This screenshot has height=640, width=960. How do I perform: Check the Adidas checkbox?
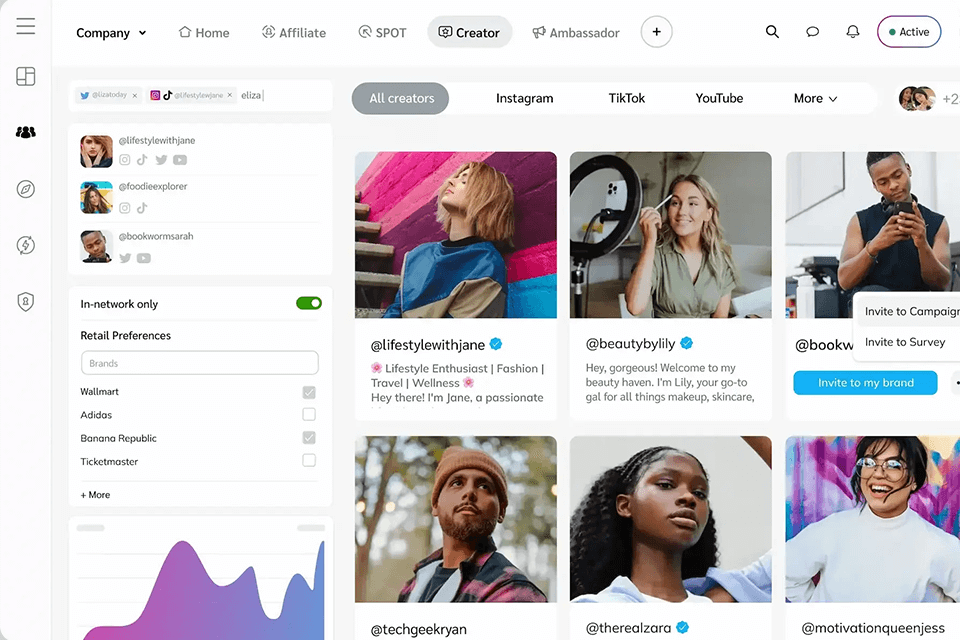pos(309,415)
